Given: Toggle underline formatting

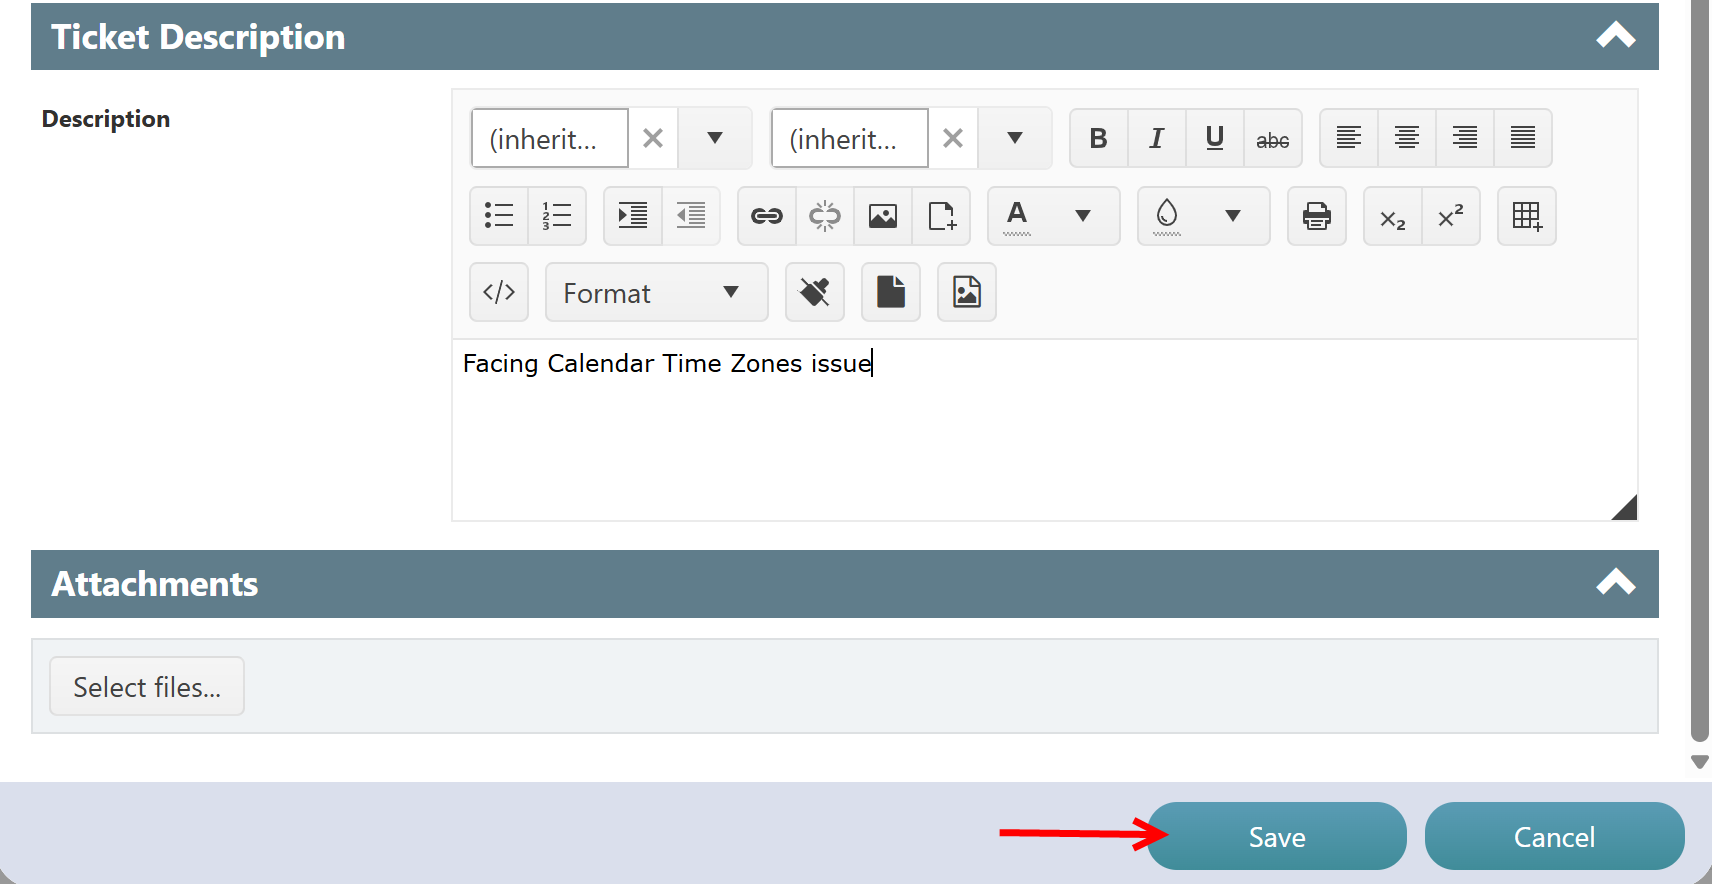Looking at the screenshot, I should tap(1214, 138).
